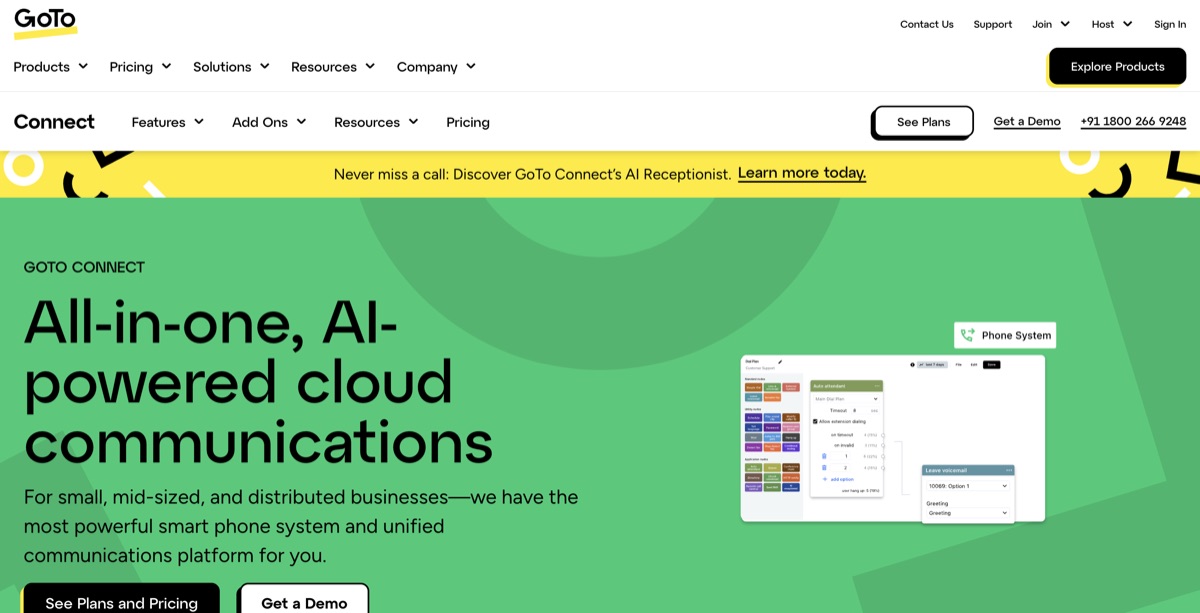This screenshot has width=1200, height=613.
Task: Click the black Save button in mockup
Action: click(x=991, y=364)
